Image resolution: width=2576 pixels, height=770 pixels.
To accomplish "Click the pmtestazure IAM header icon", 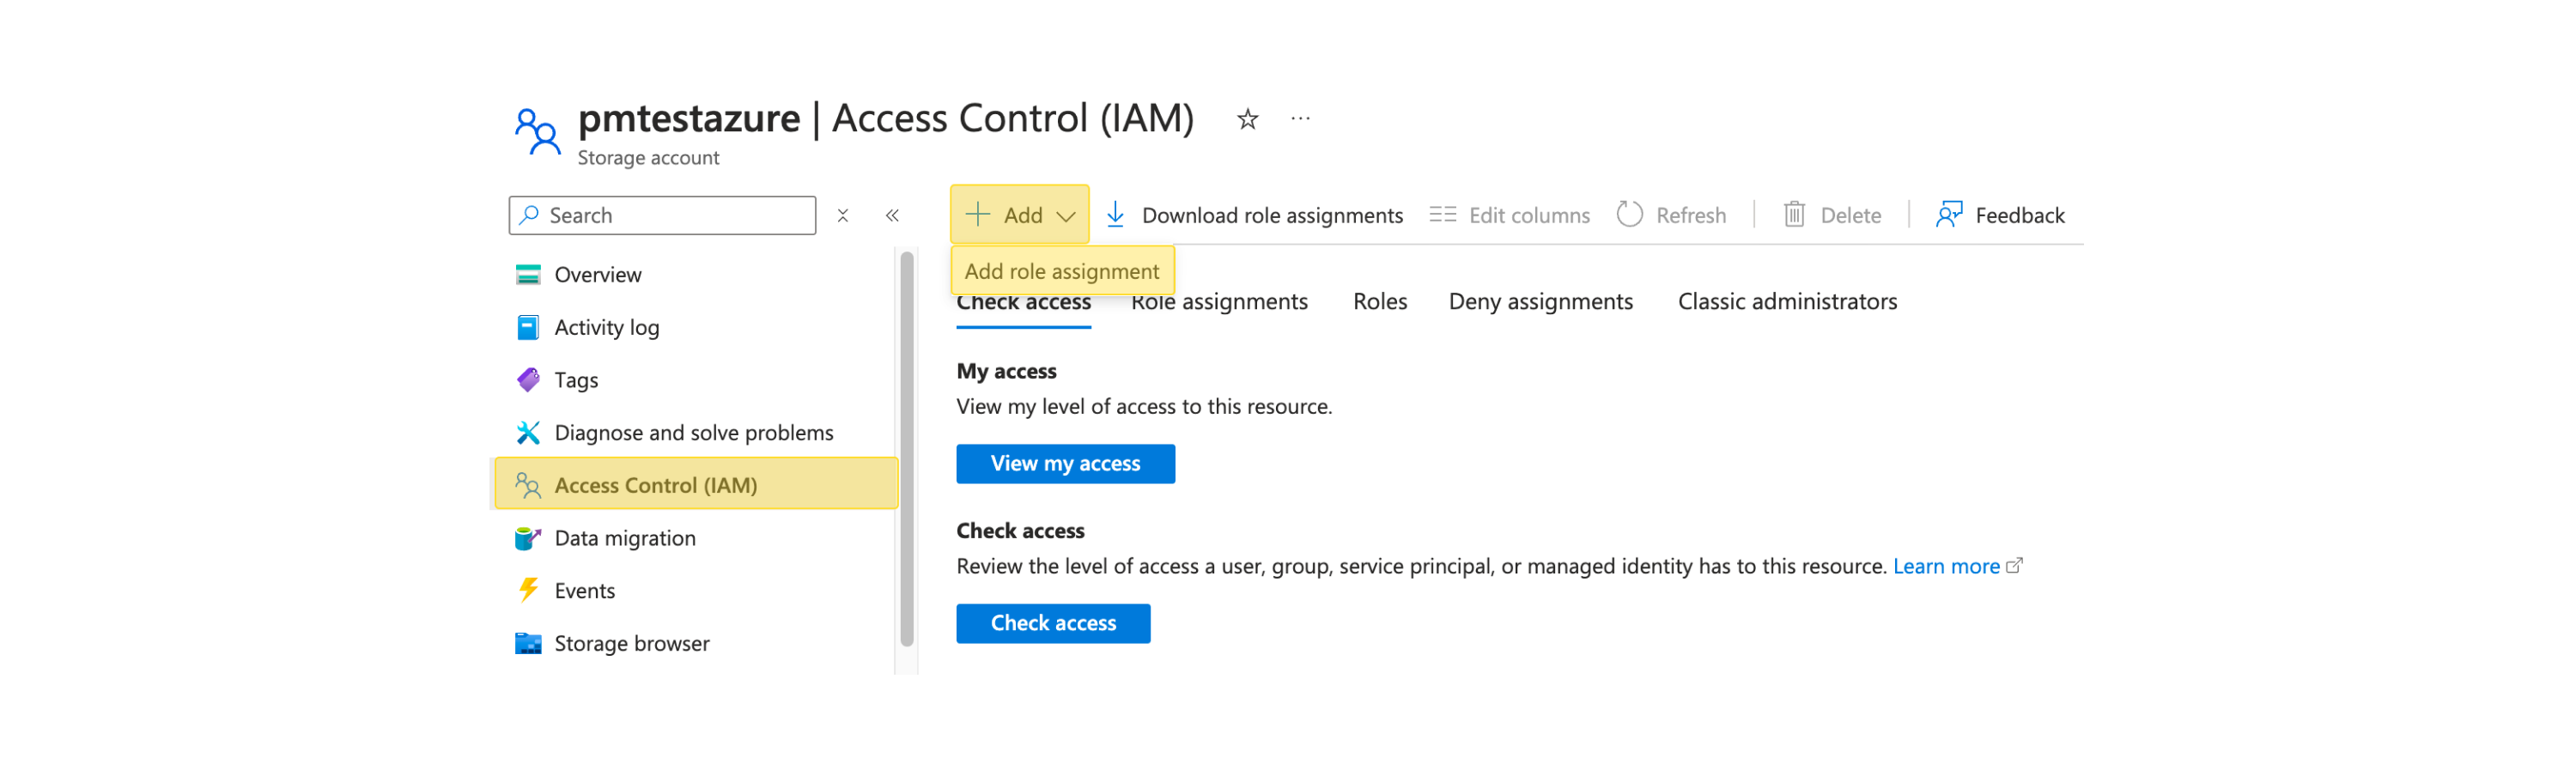I will (537, 131).
